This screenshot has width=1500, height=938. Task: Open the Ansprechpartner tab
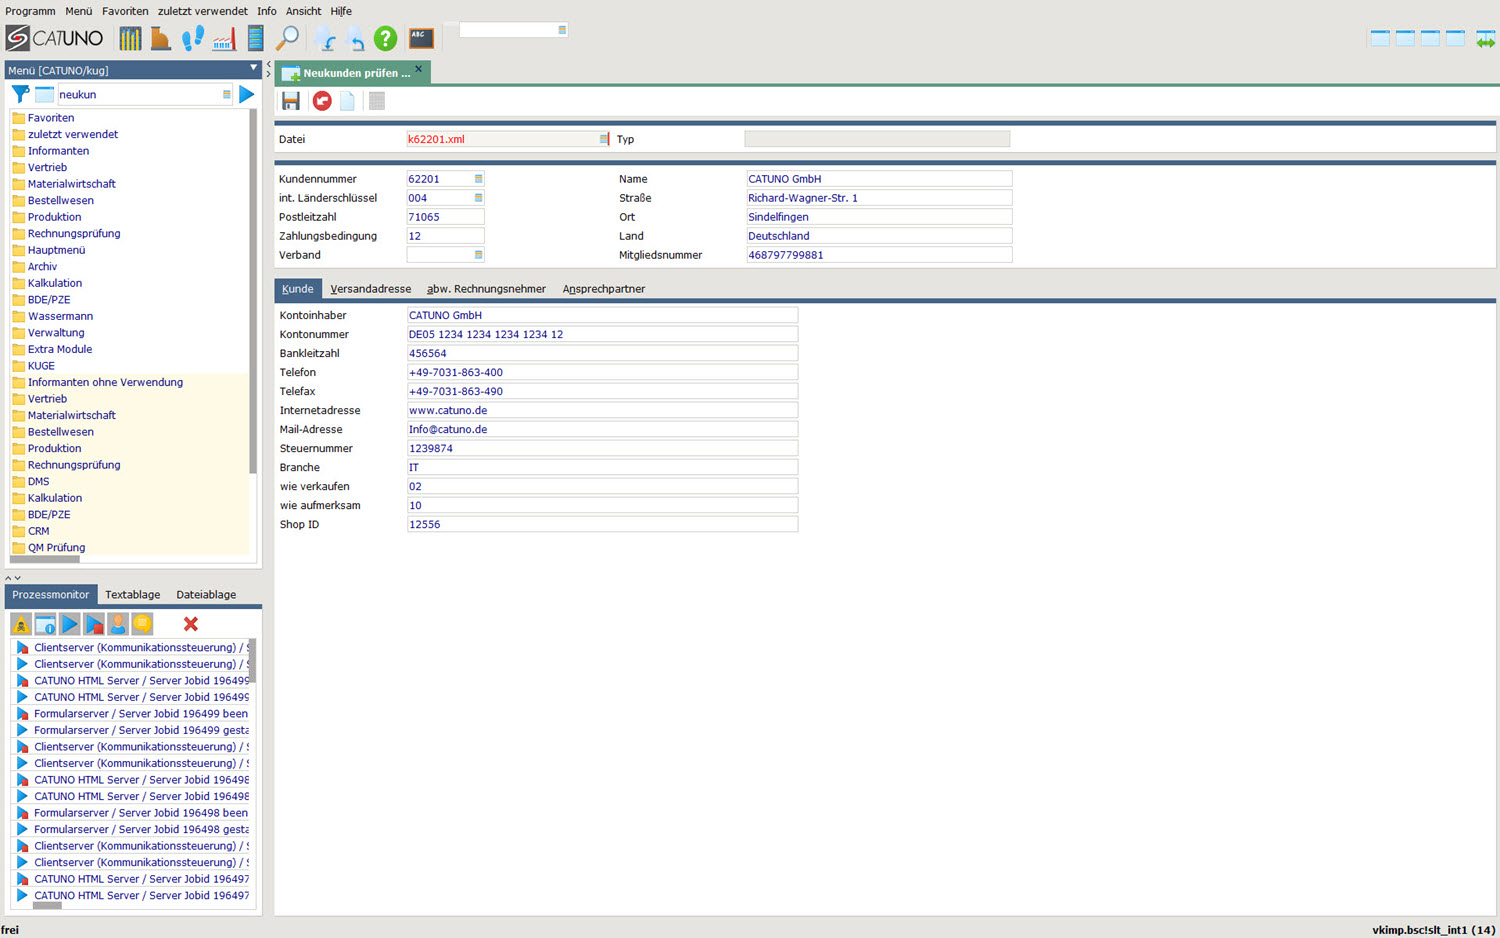(x=603, y=289)
